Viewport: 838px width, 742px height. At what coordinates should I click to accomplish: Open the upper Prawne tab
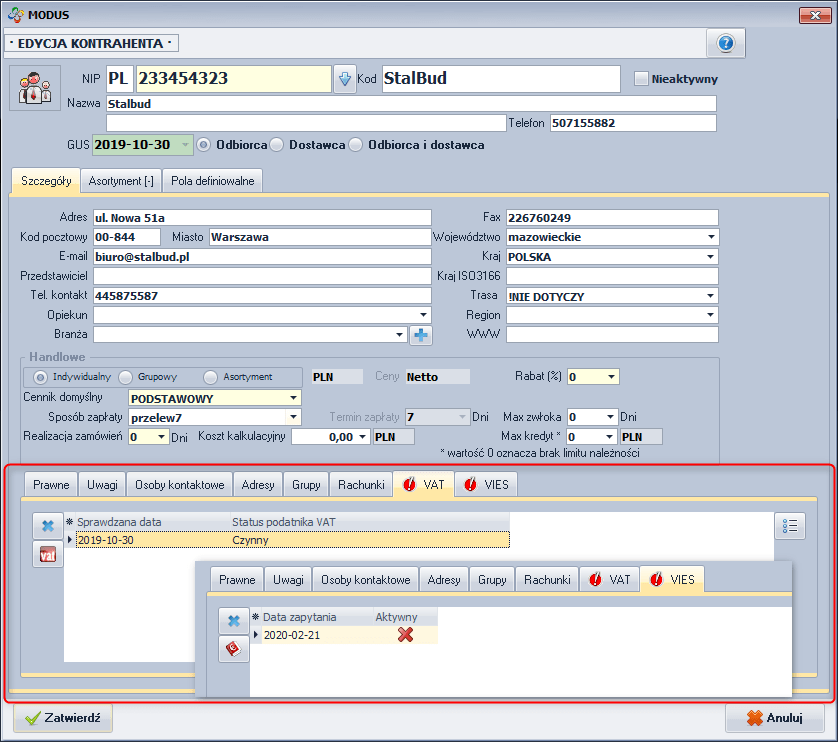click(x=51, y=485)
